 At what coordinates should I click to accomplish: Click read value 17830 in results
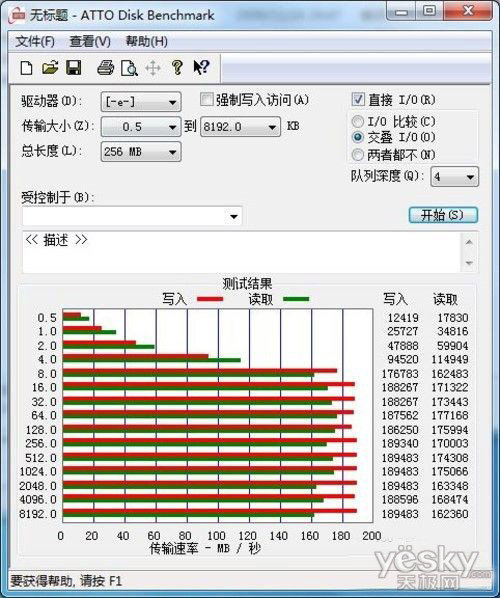[x=452, y=317]
